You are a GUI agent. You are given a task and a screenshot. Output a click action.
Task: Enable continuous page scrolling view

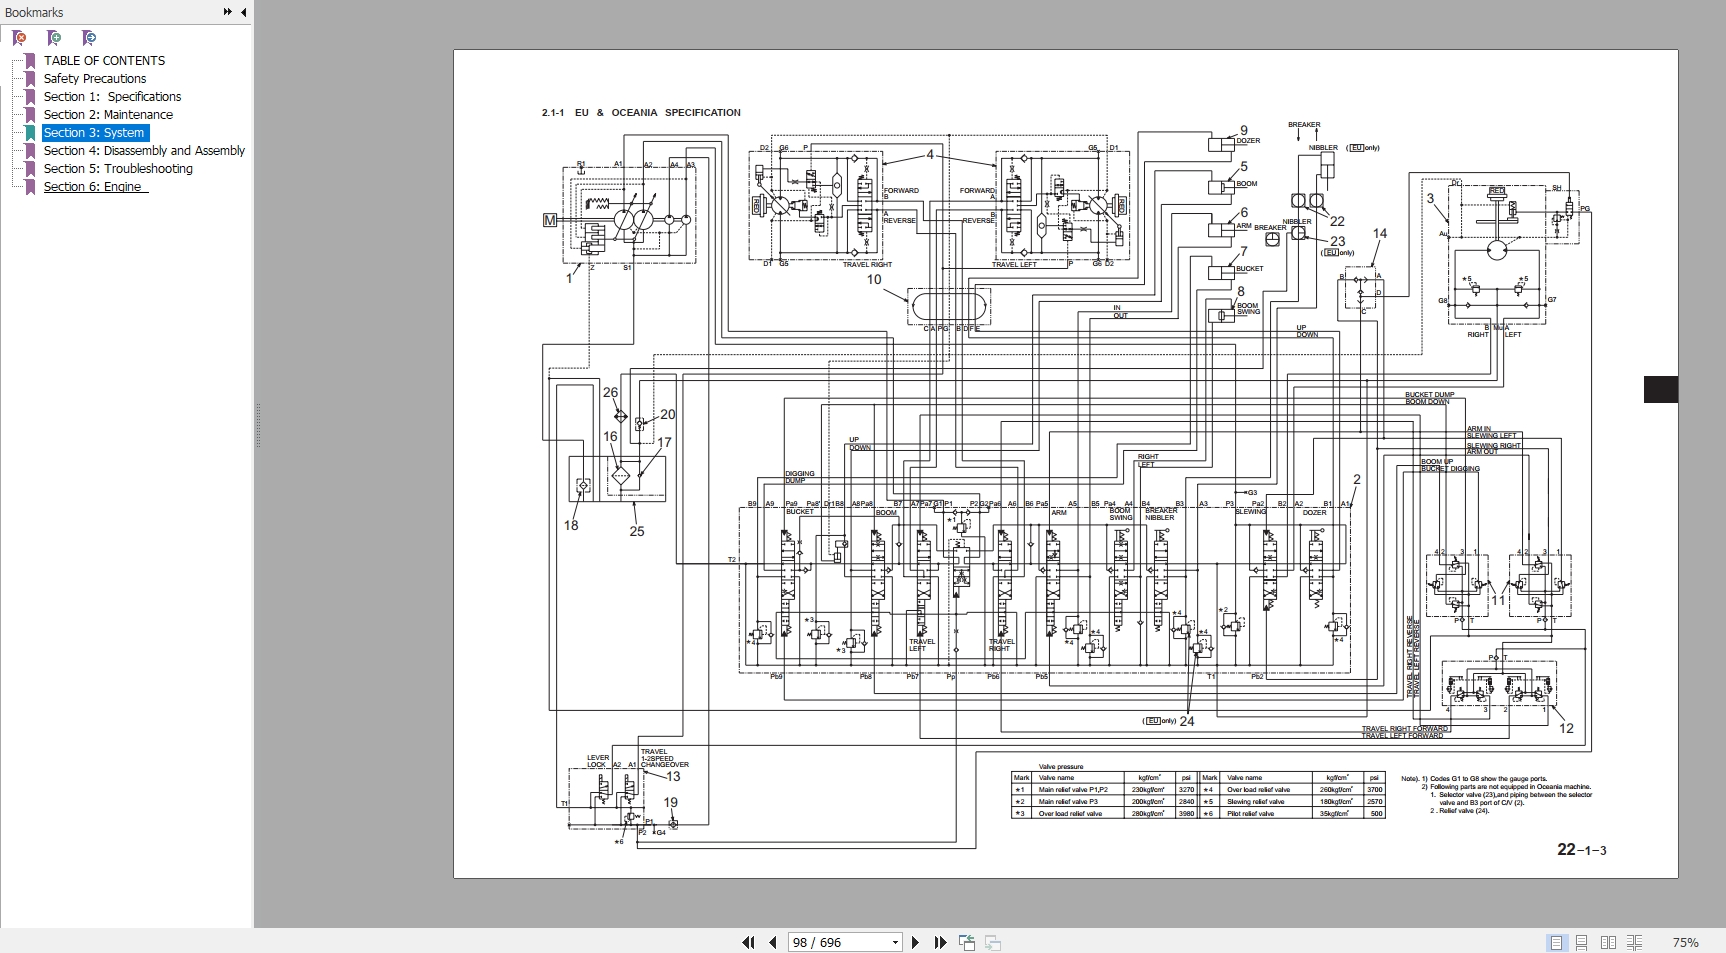tap(1582, 942)
